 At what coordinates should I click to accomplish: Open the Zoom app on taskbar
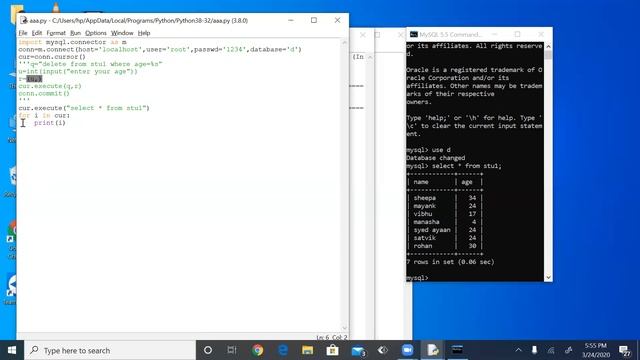click(407, 350)
